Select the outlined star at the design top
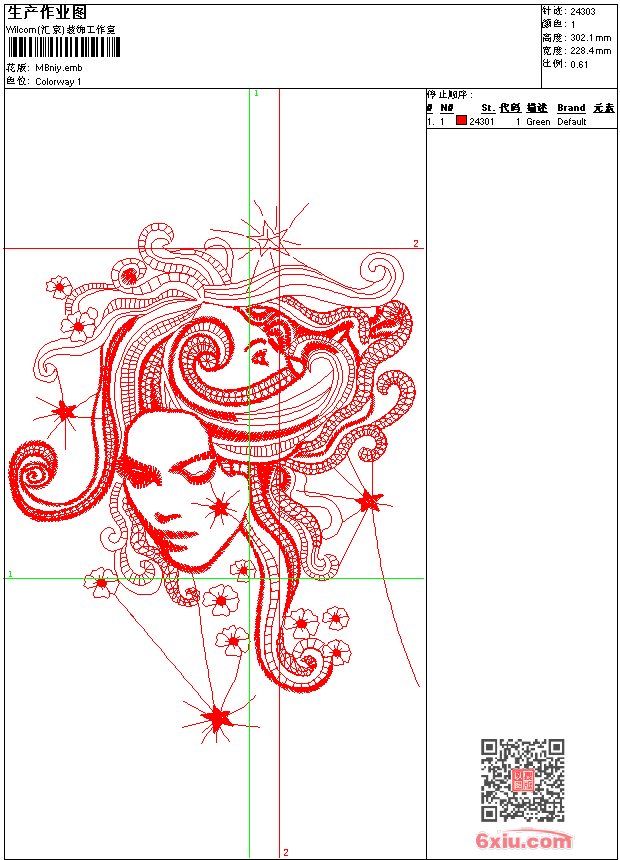This screenshot has width=620, height=860. coord(268,237)
